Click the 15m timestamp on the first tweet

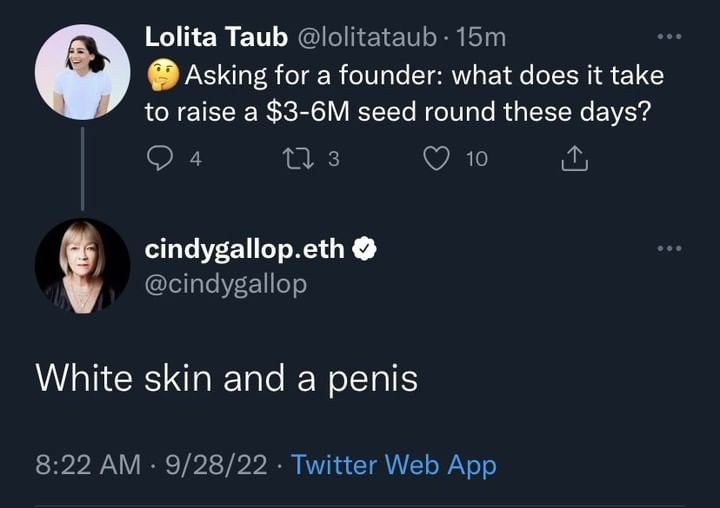click(x=481, y=37)
